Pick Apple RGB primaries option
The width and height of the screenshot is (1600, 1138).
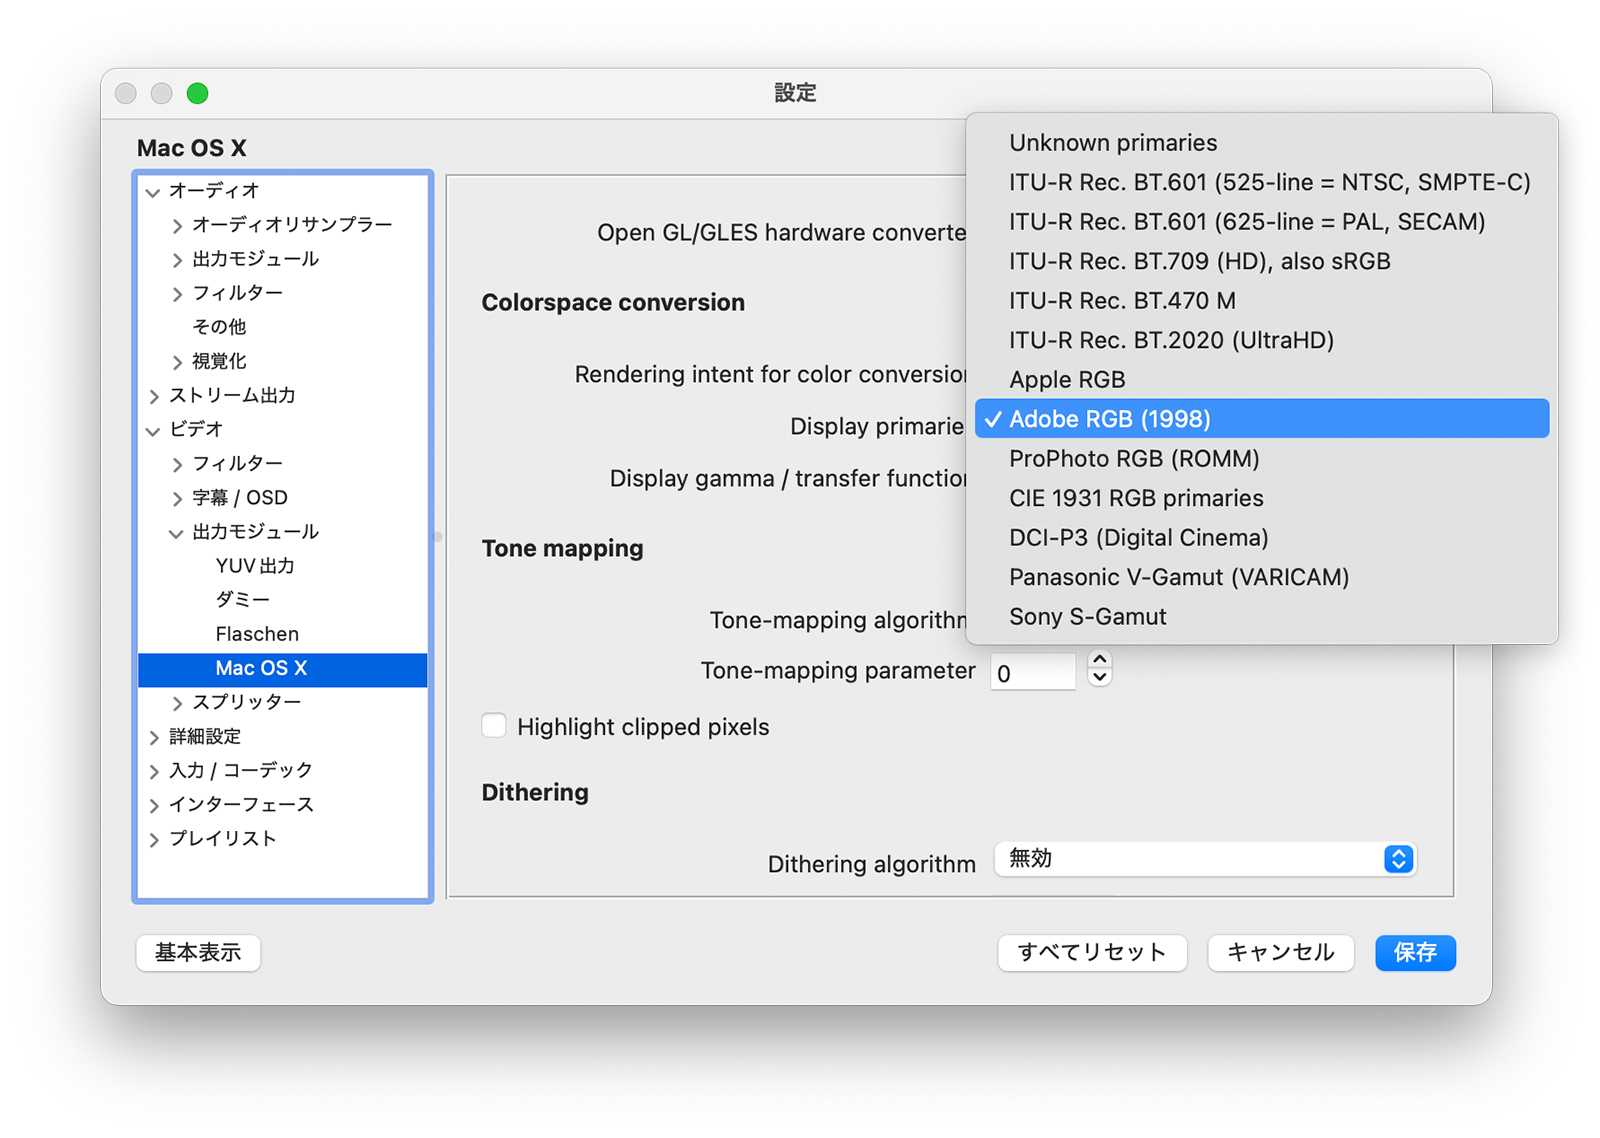pyautogui.click(x=1067, y=380)
